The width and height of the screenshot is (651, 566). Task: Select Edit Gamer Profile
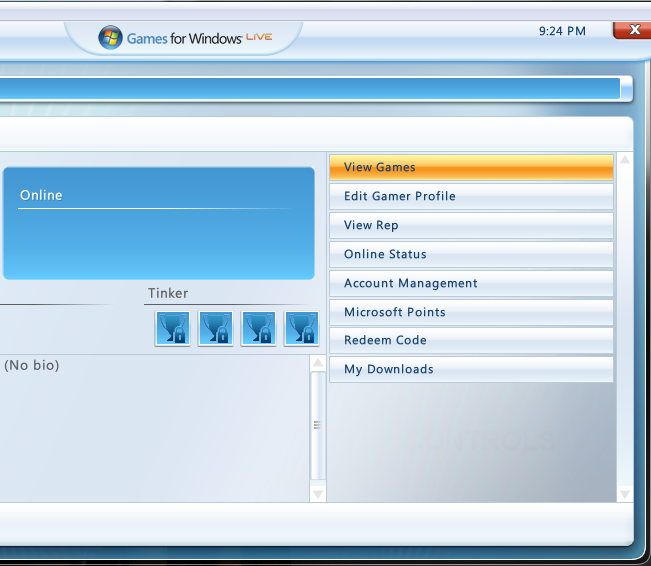click(471, 196)
